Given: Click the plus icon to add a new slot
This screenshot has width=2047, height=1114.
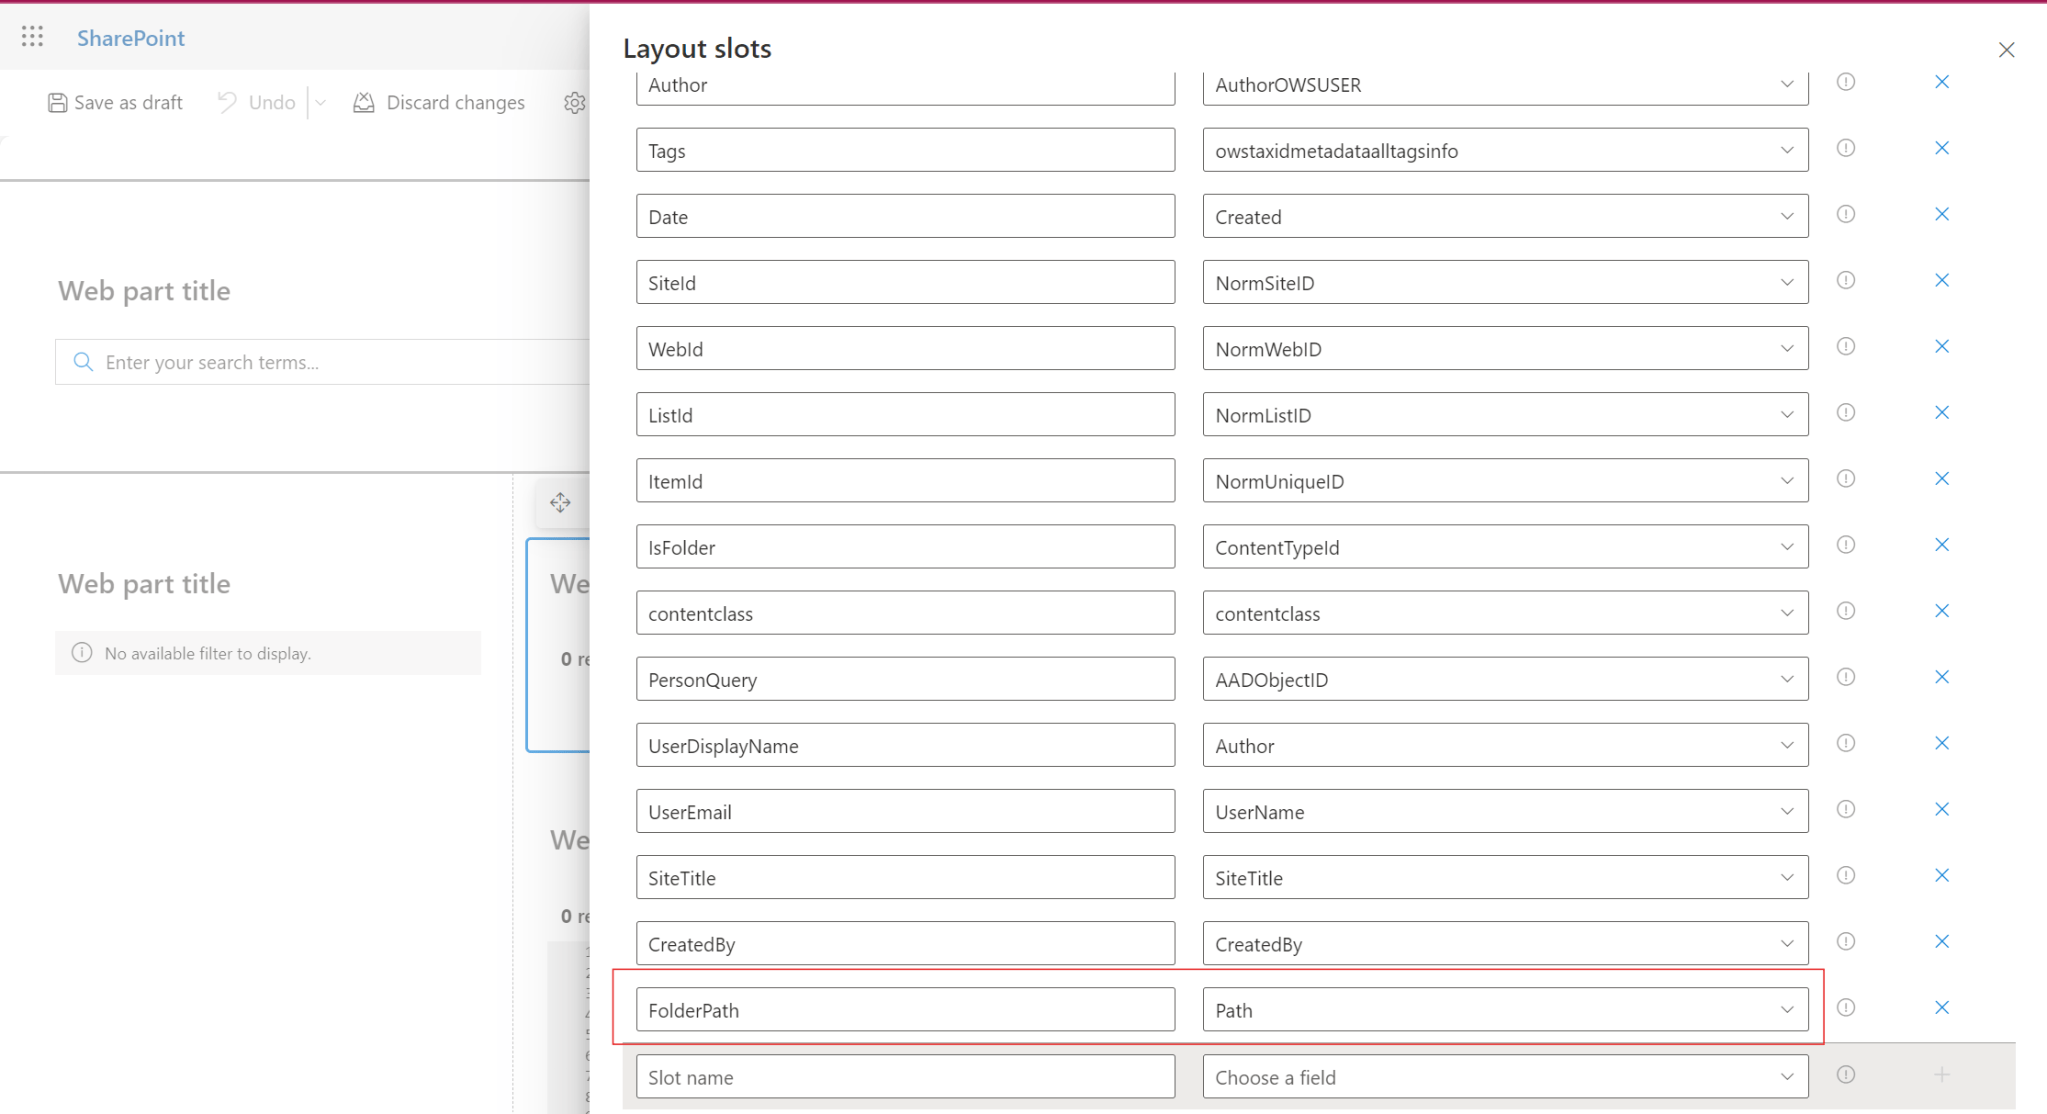Looking at the screenshot, I should point(1941,1073).
